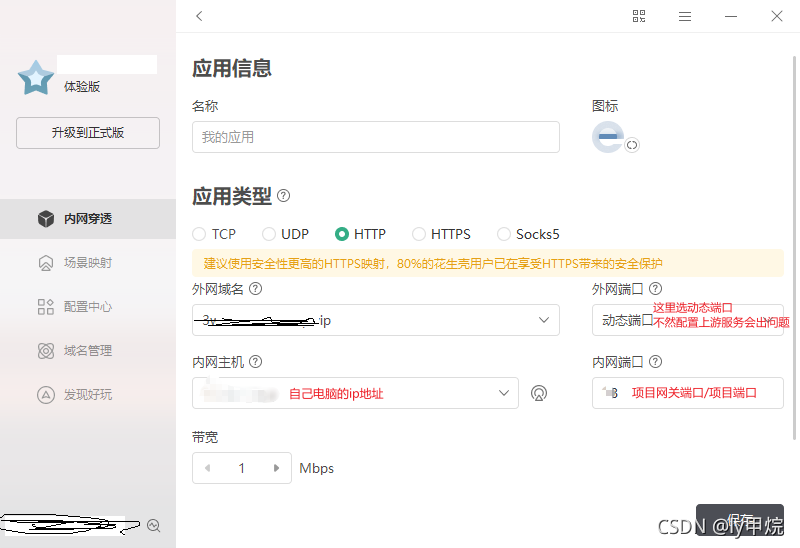Click the star user avatar icon
The image size is (800, 548).
(x=36, y=78)
